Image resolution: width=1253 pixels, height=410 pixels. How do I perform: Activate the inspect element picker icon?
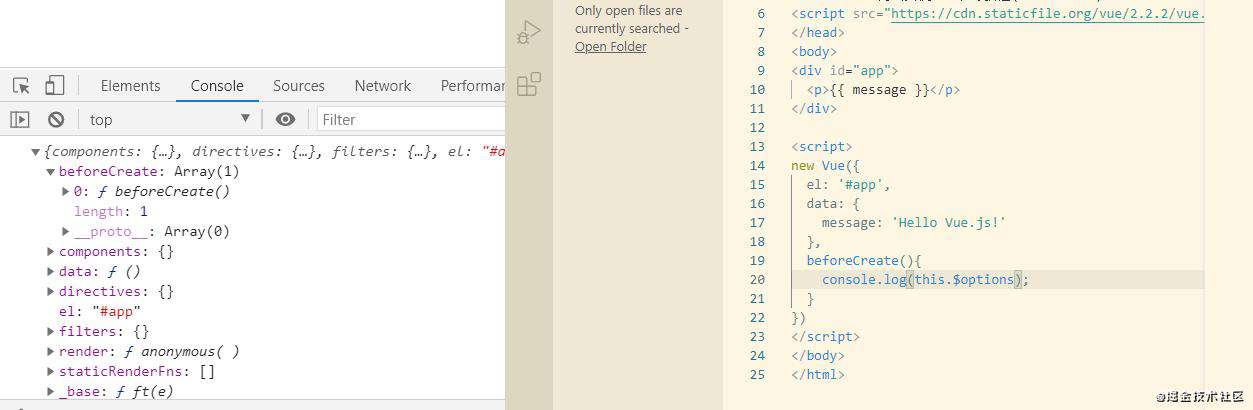coord(21,86)
